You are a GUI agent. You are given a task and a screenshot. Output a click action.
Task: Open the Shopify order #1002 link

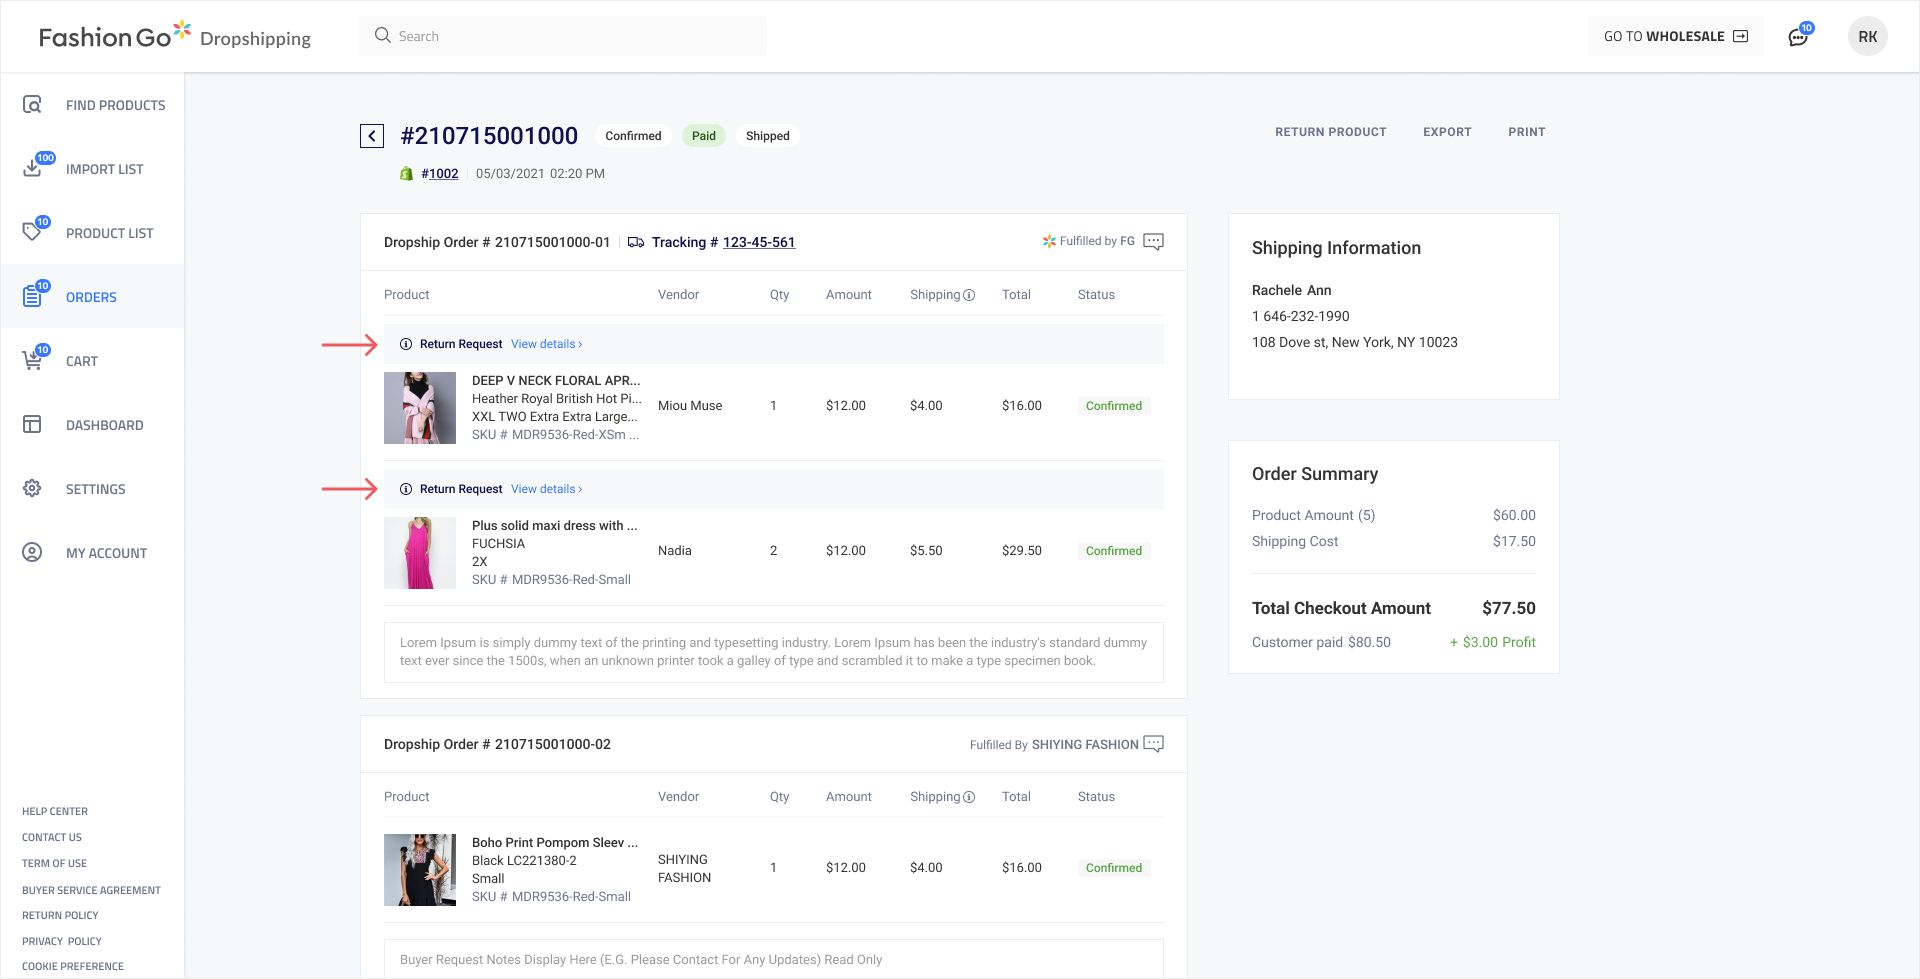(x=439, y=174)
